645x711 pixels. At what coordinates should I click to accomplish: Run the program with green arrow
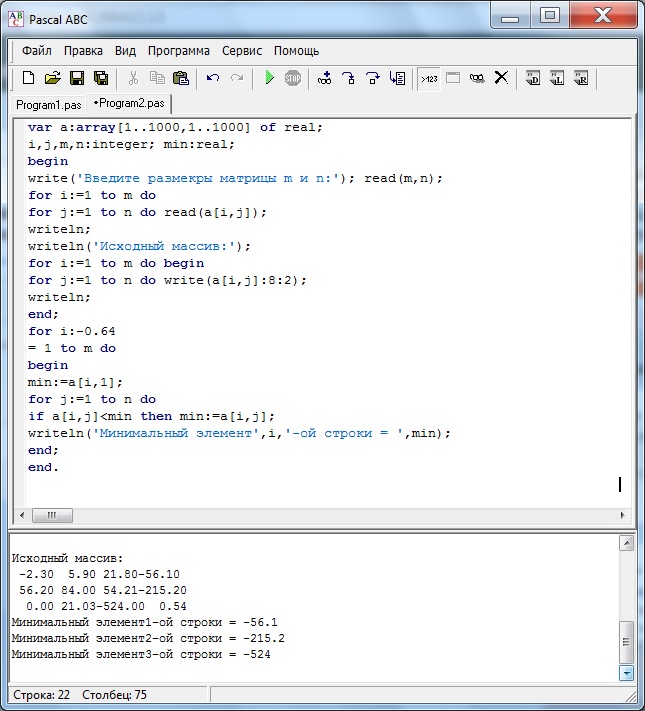[x=269, y=78]
